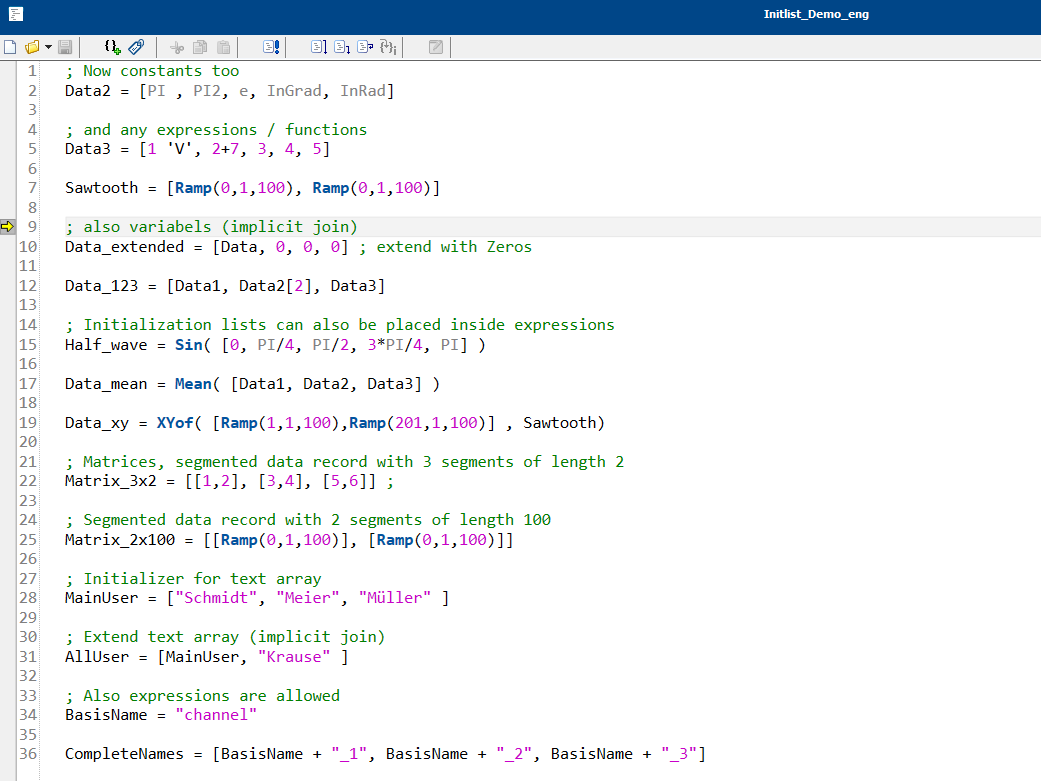Click the script with return arrow icon
The height and width of the screenshot is (781, 1041).
click(365, 47)
